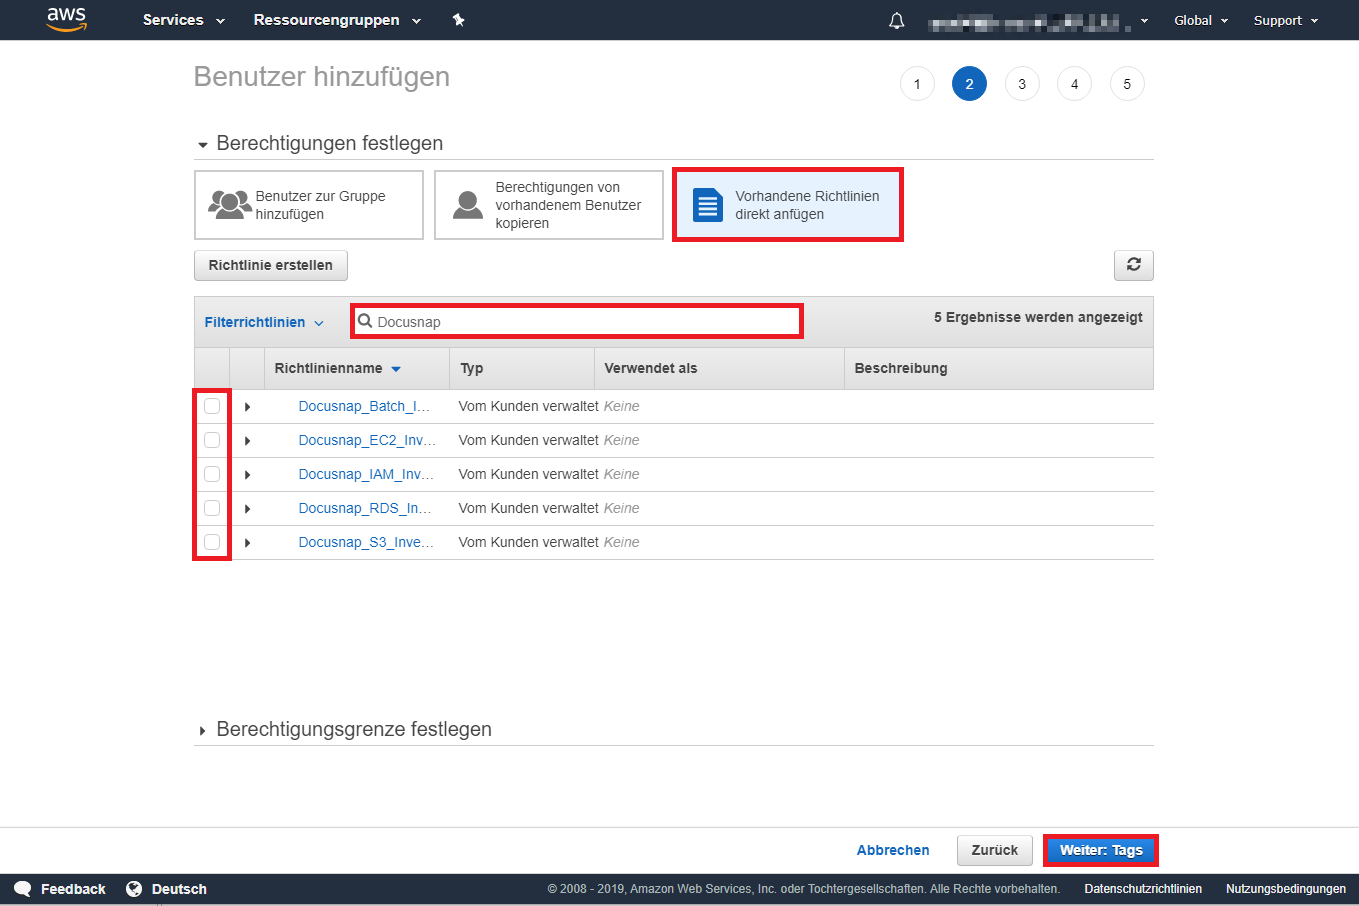Click the Deutsch language selector
The height and width of the screenshot is (906, 1359).
click(179, 889)
